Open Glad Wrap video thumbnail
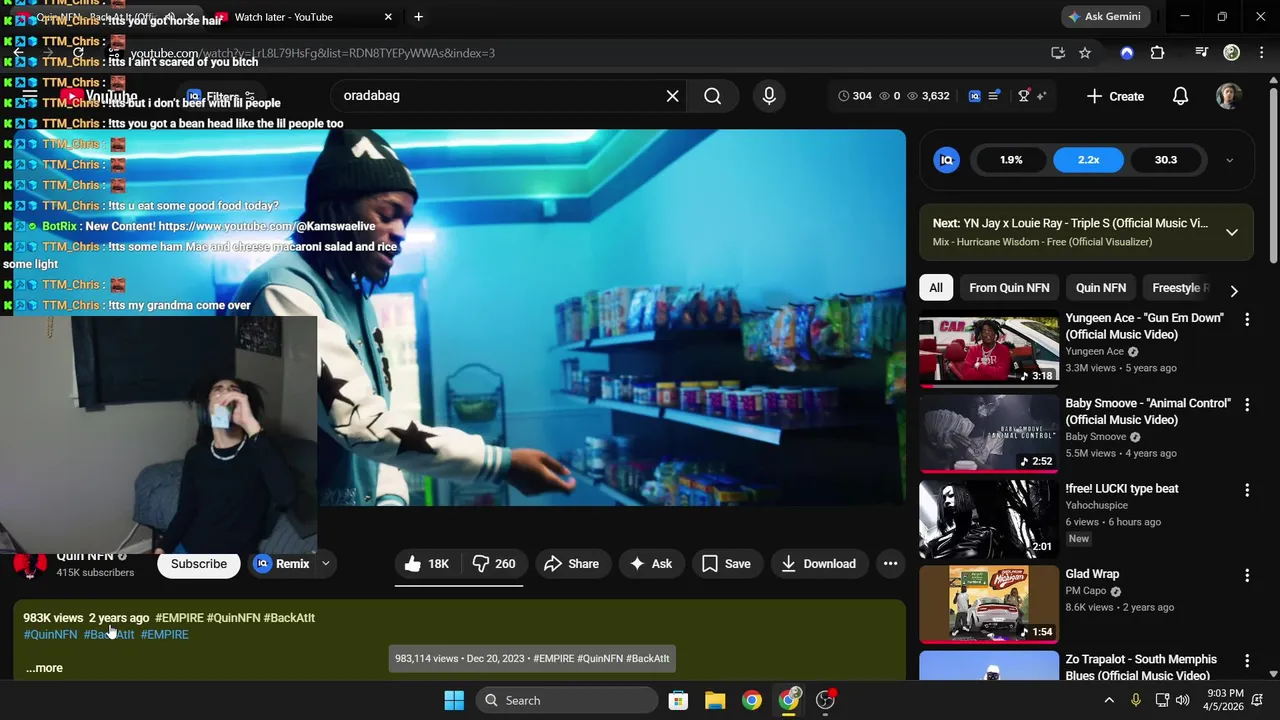The width and height of the screenshot is (1280, 720). tap(988, 605)
